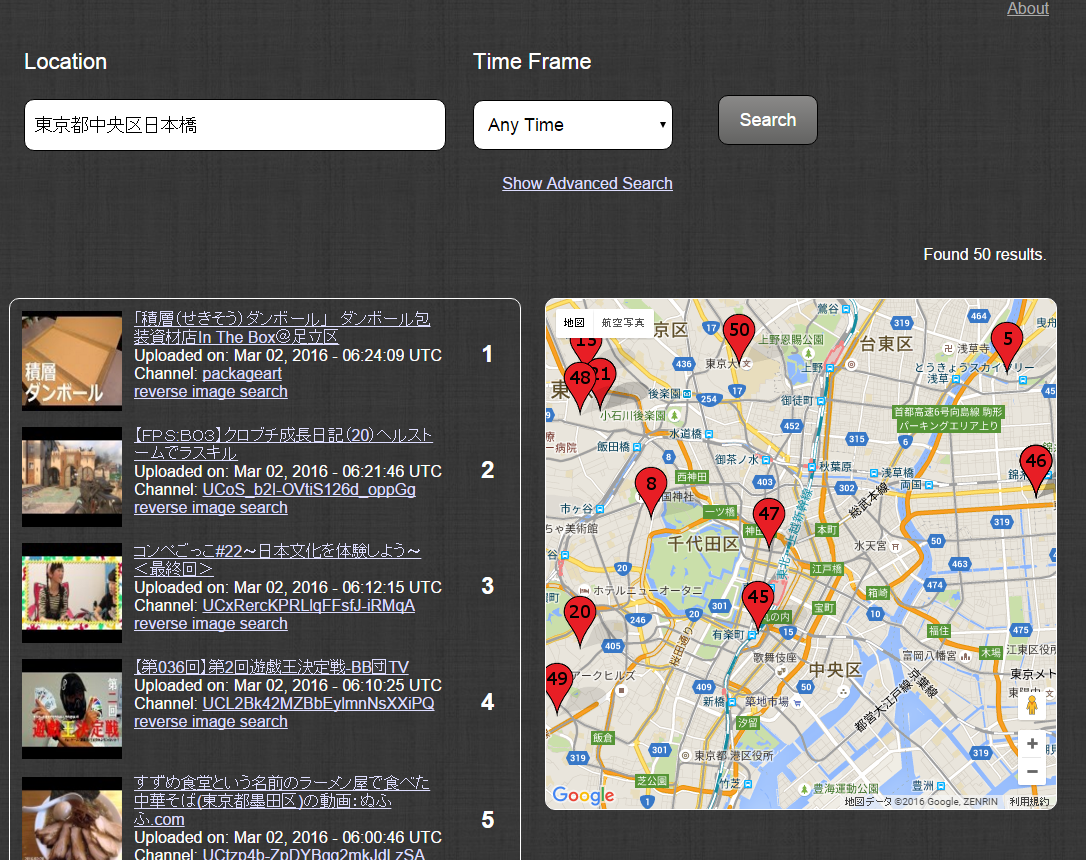Reverse image search for result 1
Viewport: 1086px width, 860px height.
point(211,392)
